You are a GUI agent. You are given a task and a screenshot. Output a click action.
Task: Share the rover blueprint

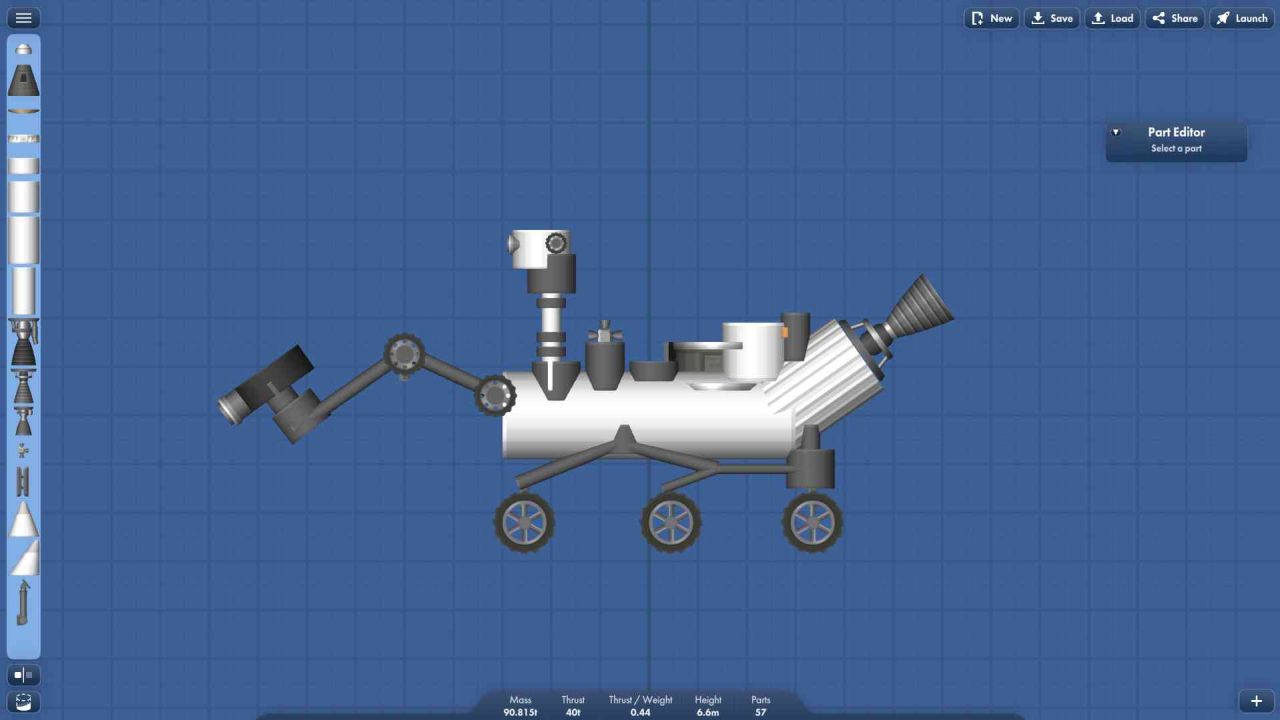pyautogui.click(x=1174, y=18)
